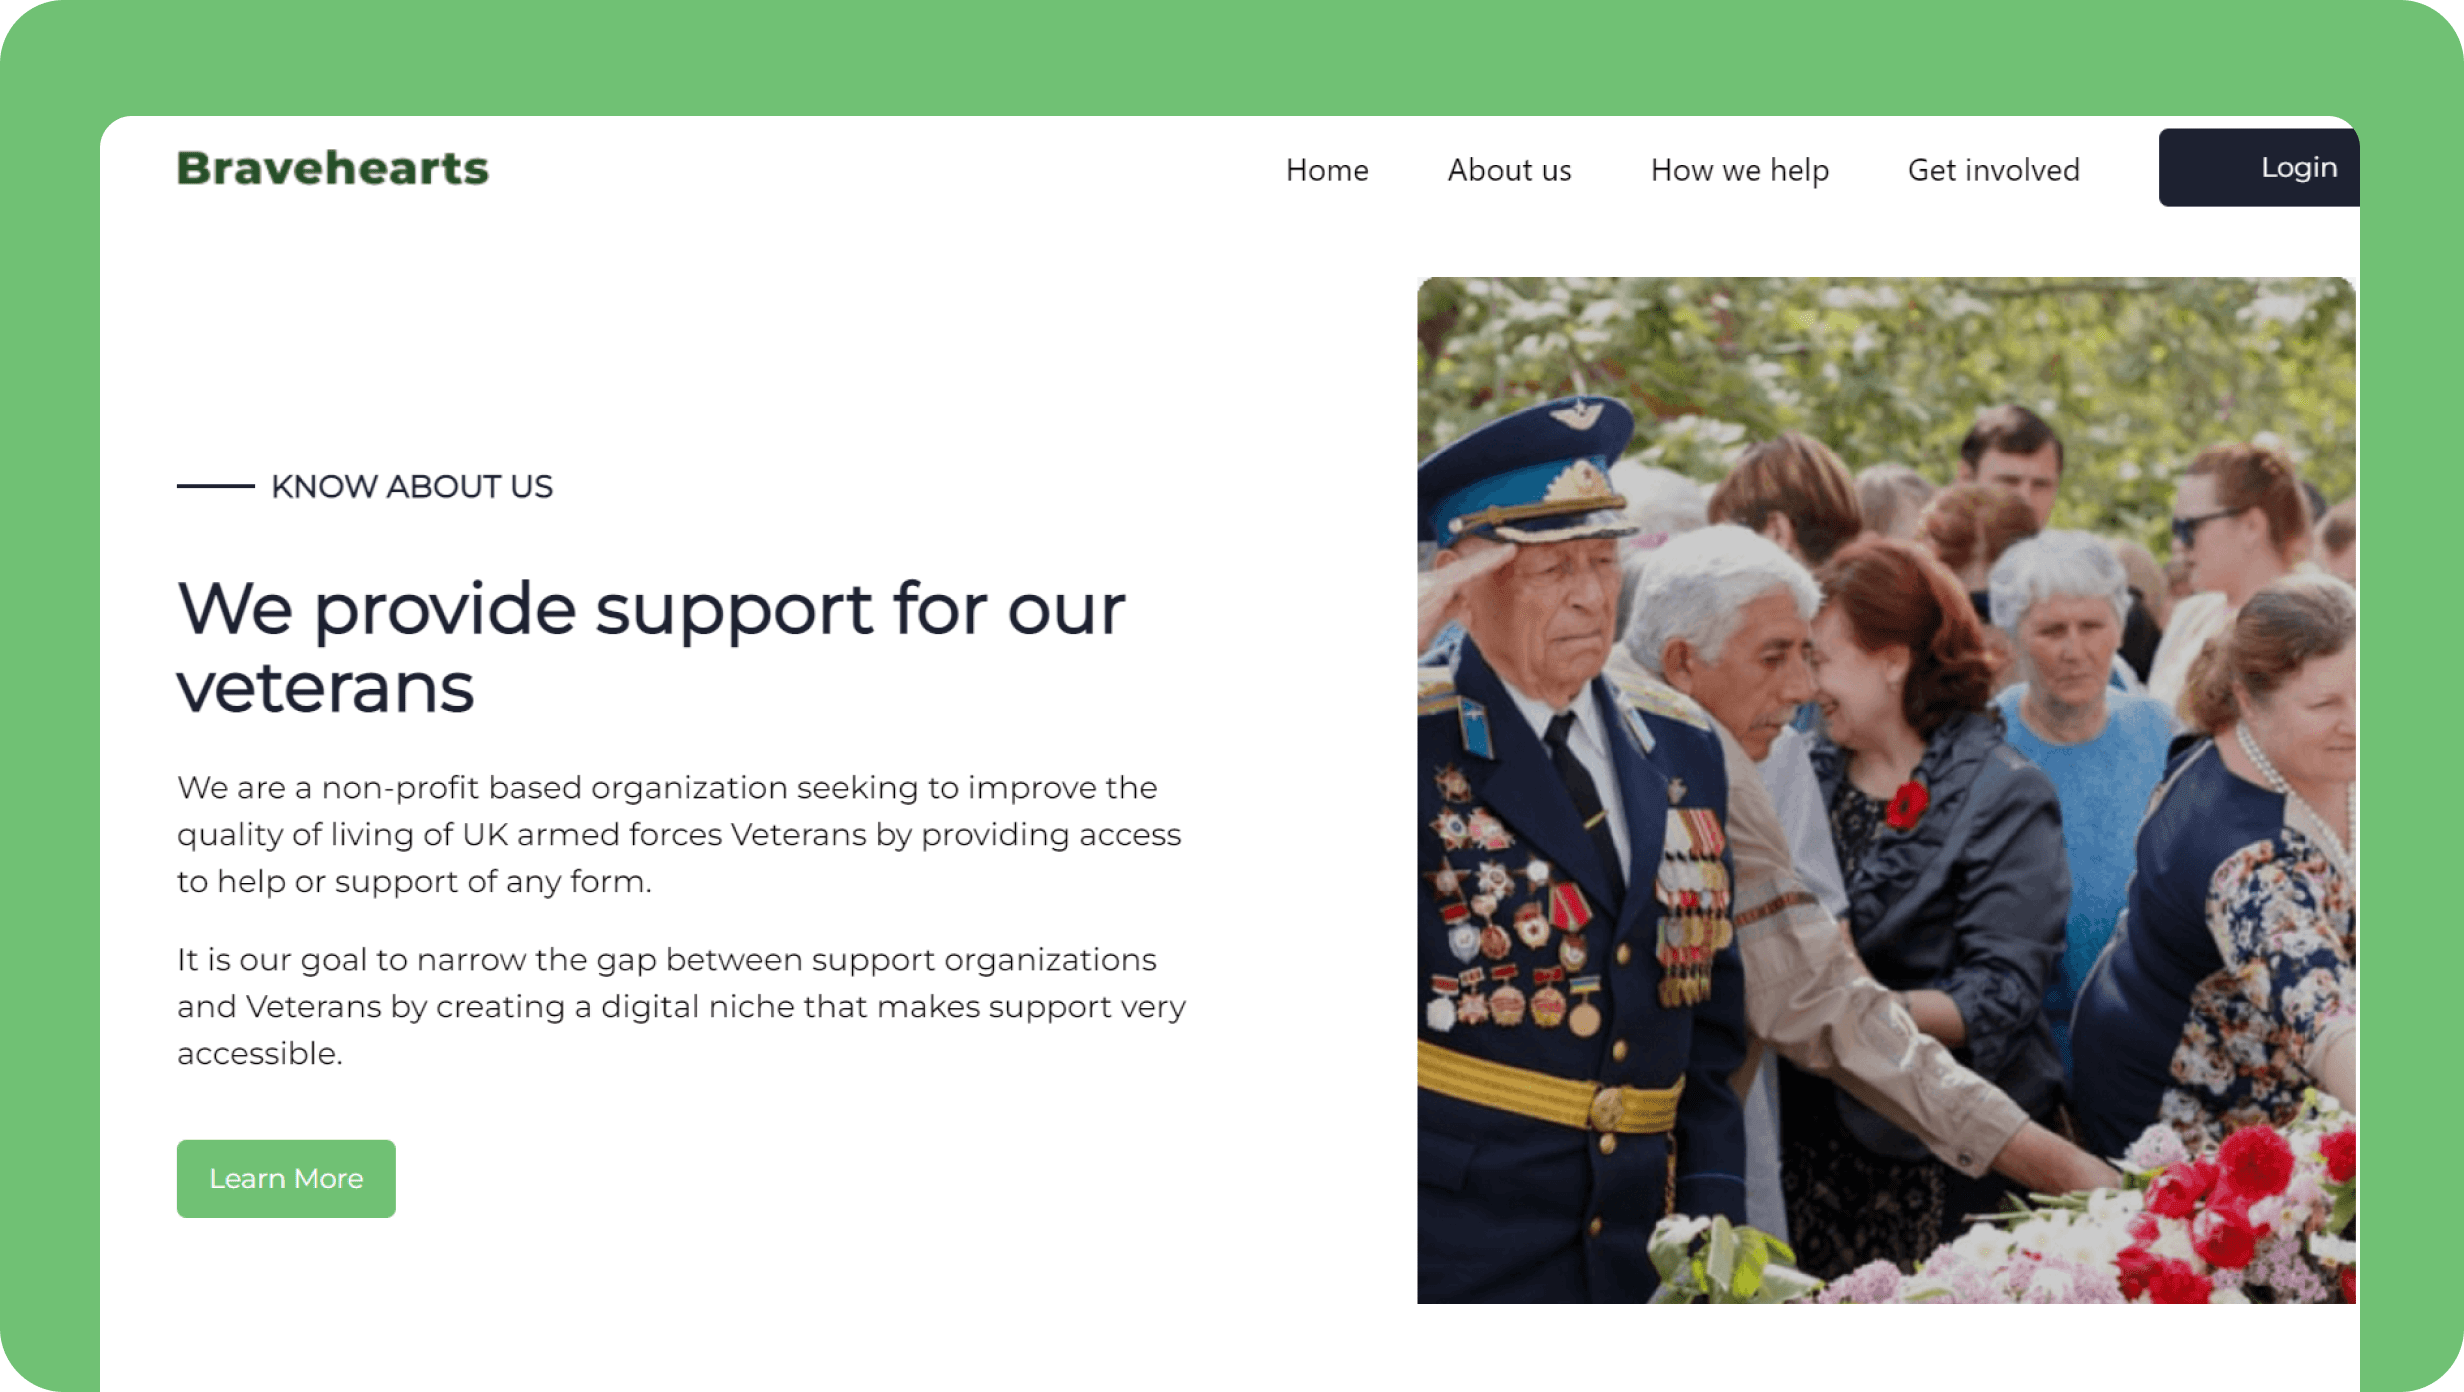The width and height of the screenshot is (2464, 1392).
Task: Click the red poppy brooch in photo
Action: pos(1908,803)
